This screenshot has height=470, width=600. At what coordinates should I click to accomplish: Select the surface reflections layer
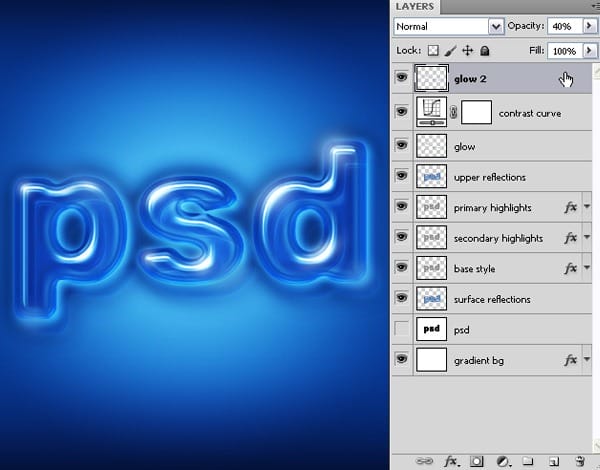pos(491,299)
